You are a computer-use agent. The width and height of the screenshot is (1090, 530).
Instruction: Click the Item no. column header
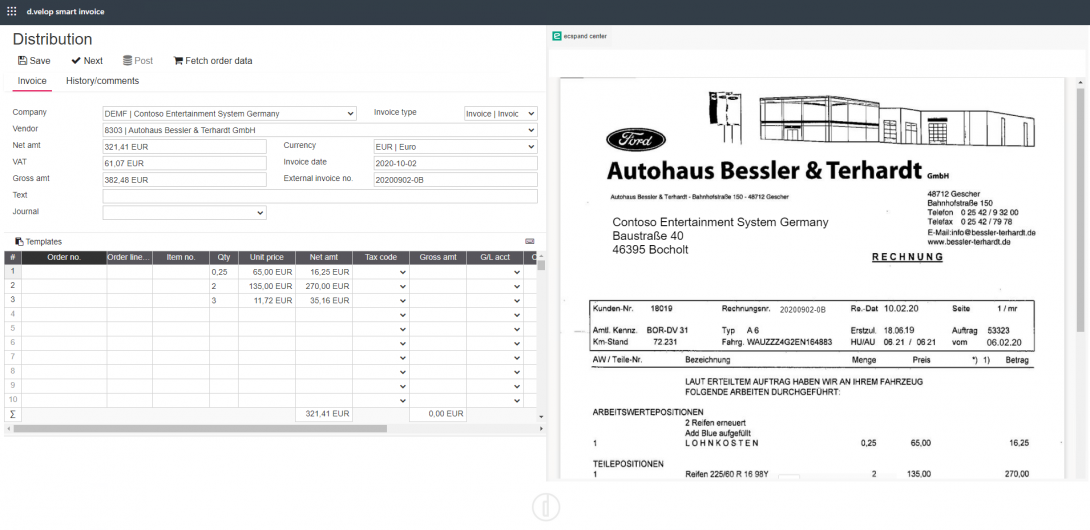181,257
